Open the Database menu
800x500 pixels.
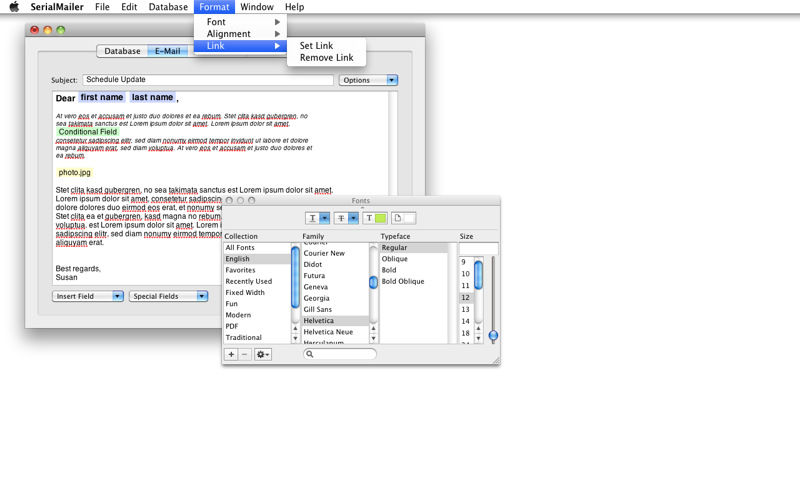tap(168, 7)
